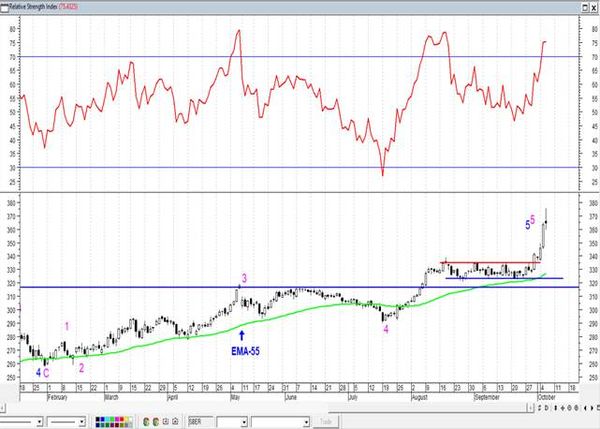Click the left-pointing chart scroll arrow
600x429 pixels.
tap(585, 408)
